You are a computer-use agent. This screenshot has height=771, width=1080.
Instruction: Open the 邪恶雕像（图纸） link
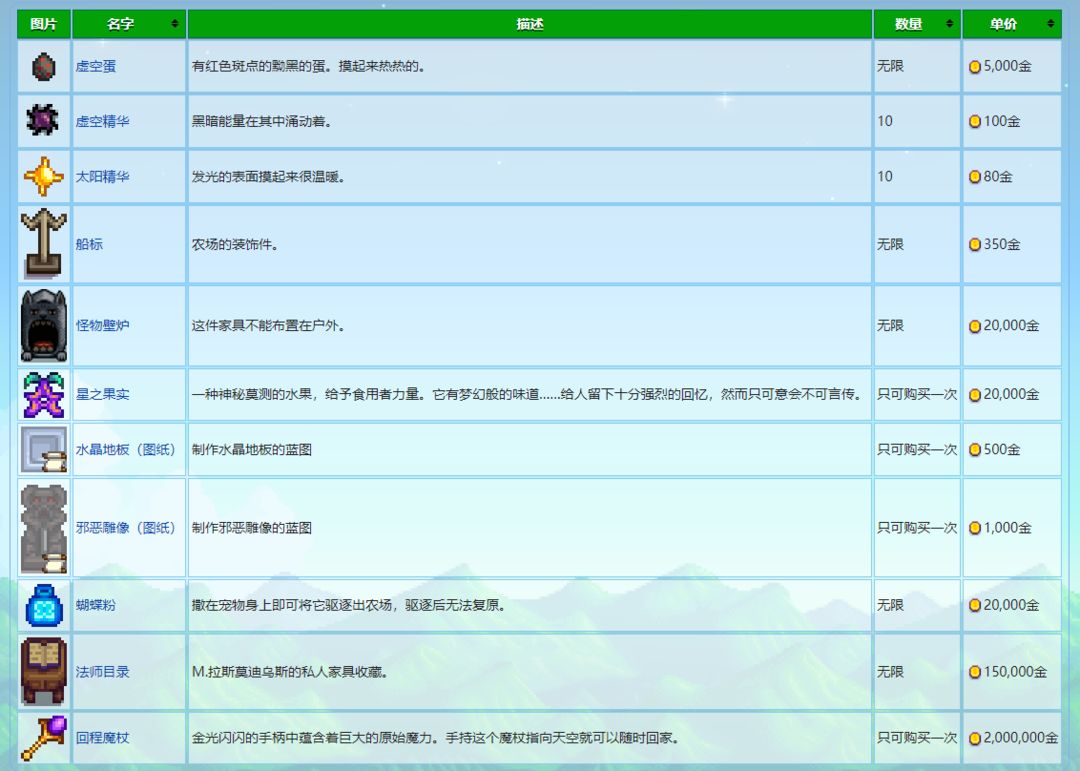126,528
